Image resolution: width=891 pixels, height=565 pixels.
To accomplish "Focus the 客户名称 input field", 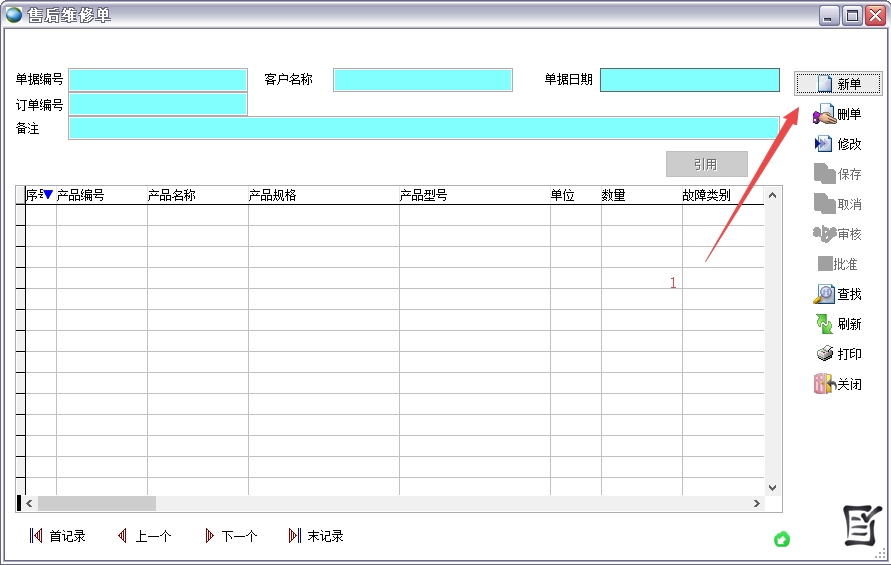I will 422,80.
